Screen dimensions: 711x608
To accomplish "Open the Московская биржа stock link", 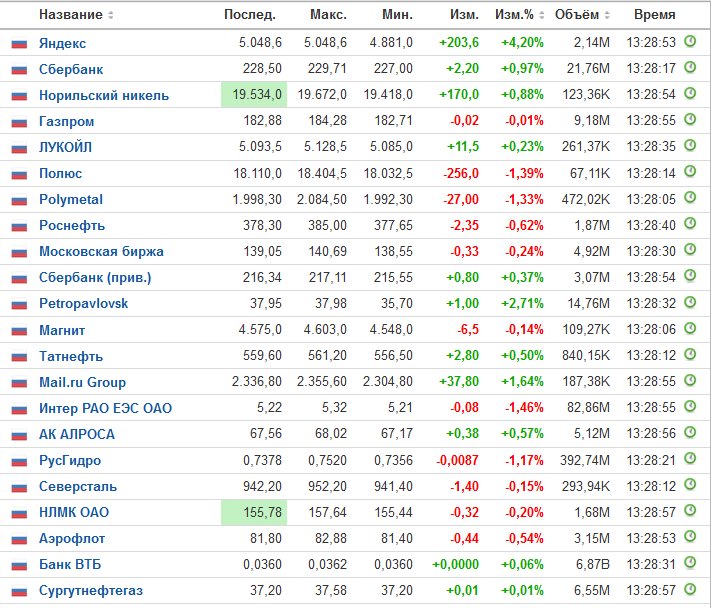I will (101, 252).
